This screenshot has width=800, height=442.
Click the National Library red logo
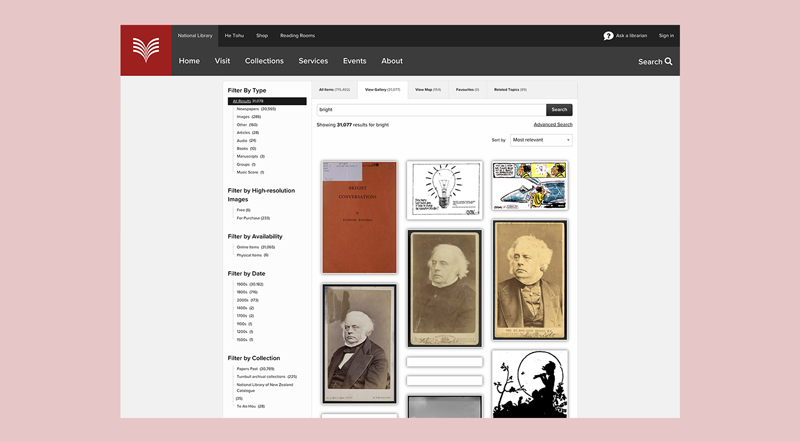[x=146, y=50]
